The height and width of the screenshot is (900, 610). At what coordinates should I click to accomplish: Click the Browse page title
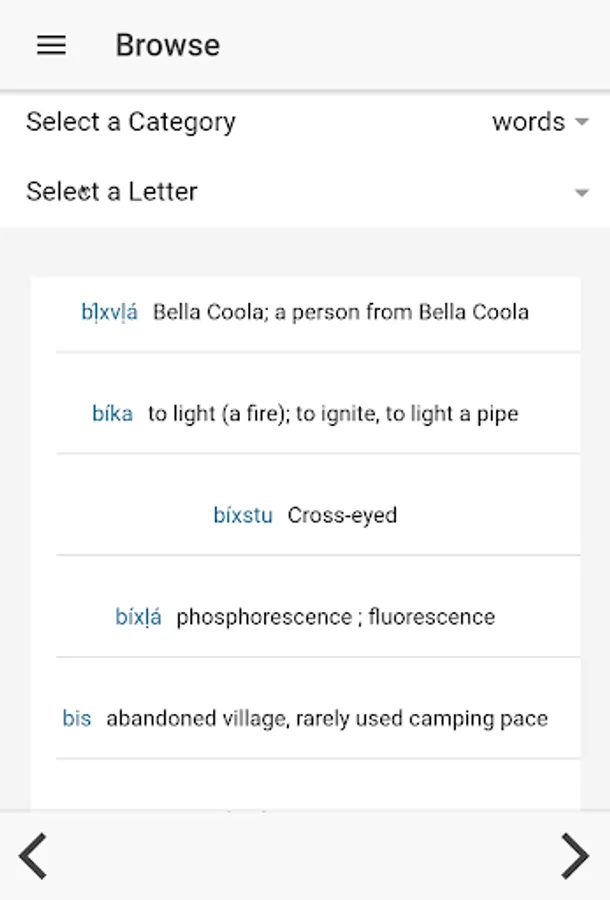click(167, 45)
